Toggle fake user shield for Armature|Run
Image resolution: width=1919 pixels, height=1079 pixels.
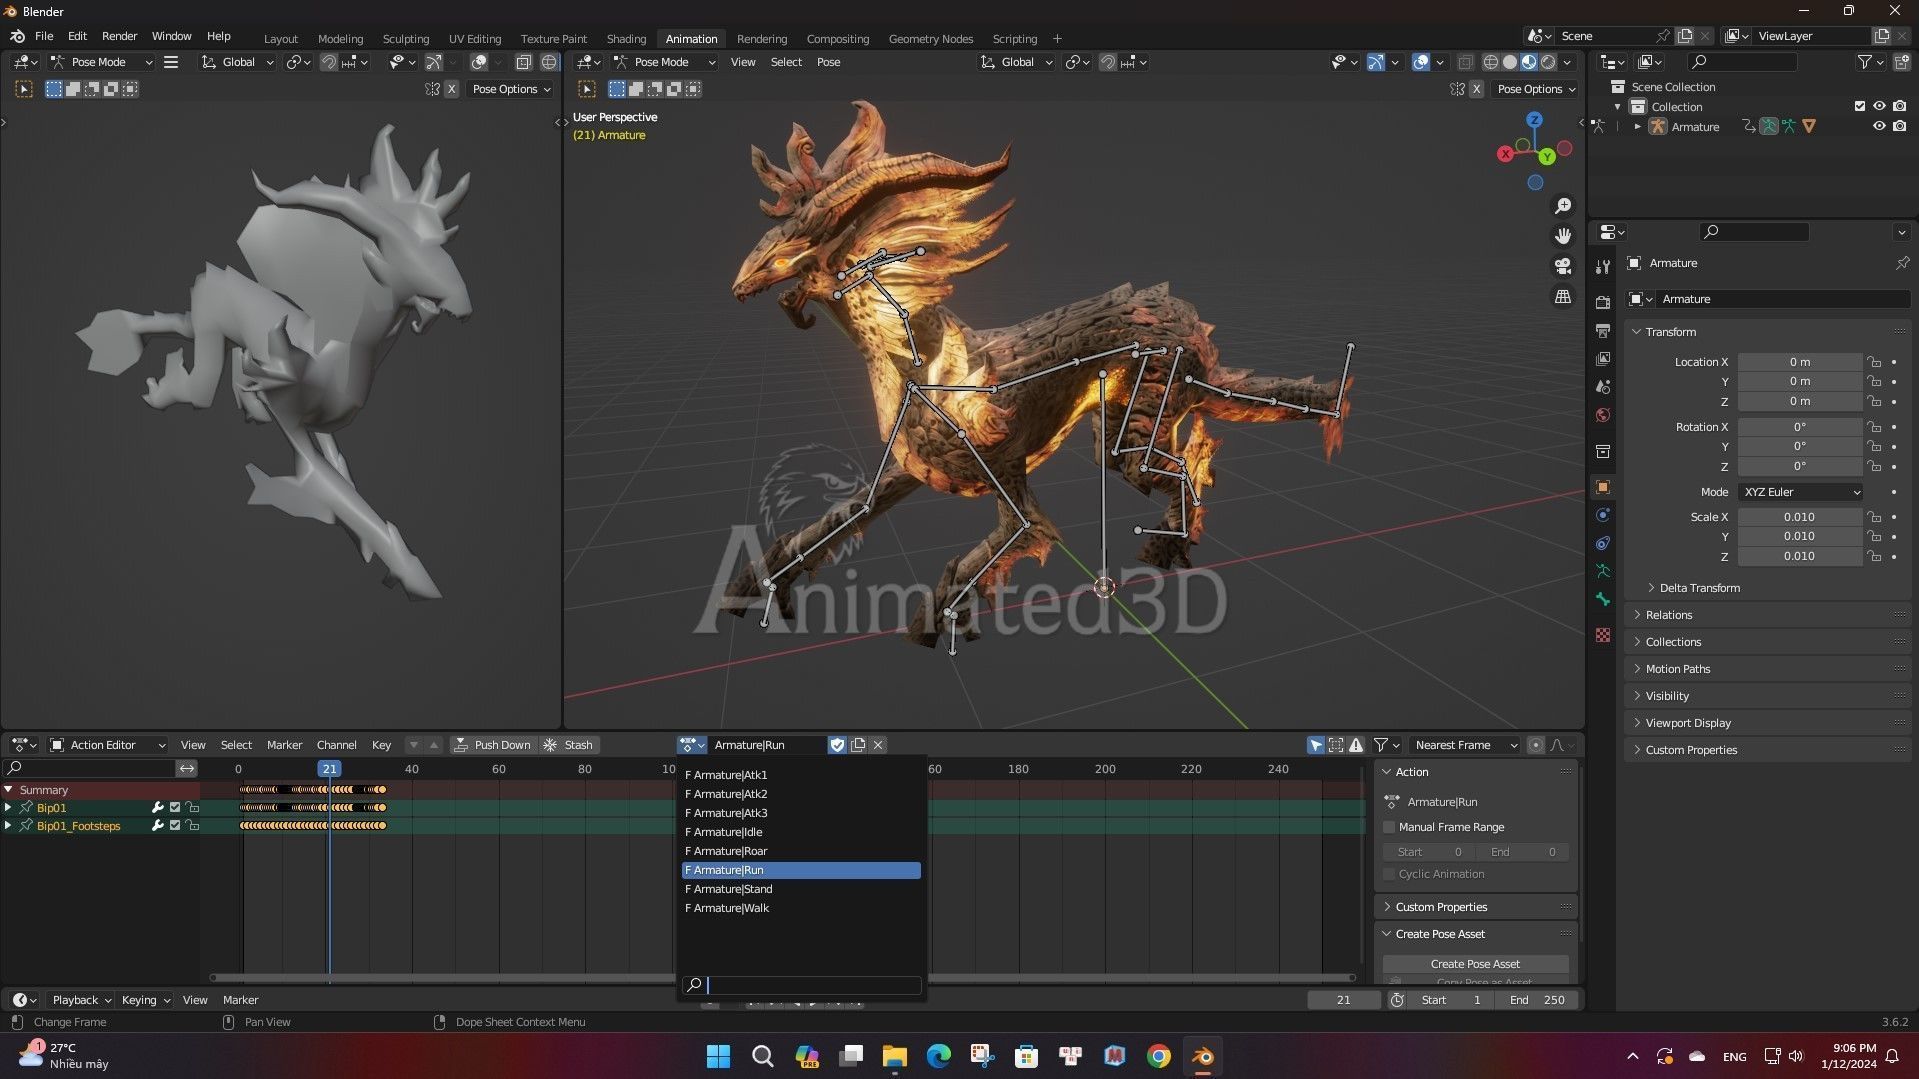point(837,745)
